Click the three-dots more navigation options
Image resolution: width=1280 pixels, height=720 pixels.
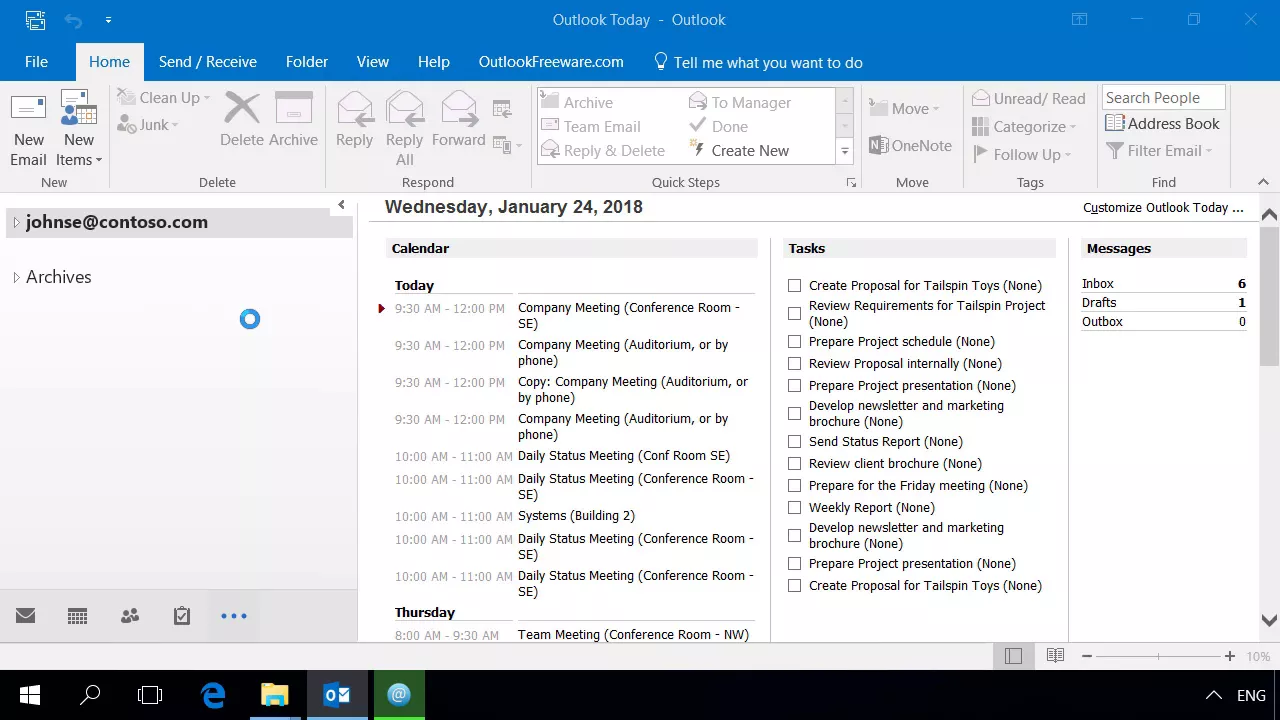(234, 616)
